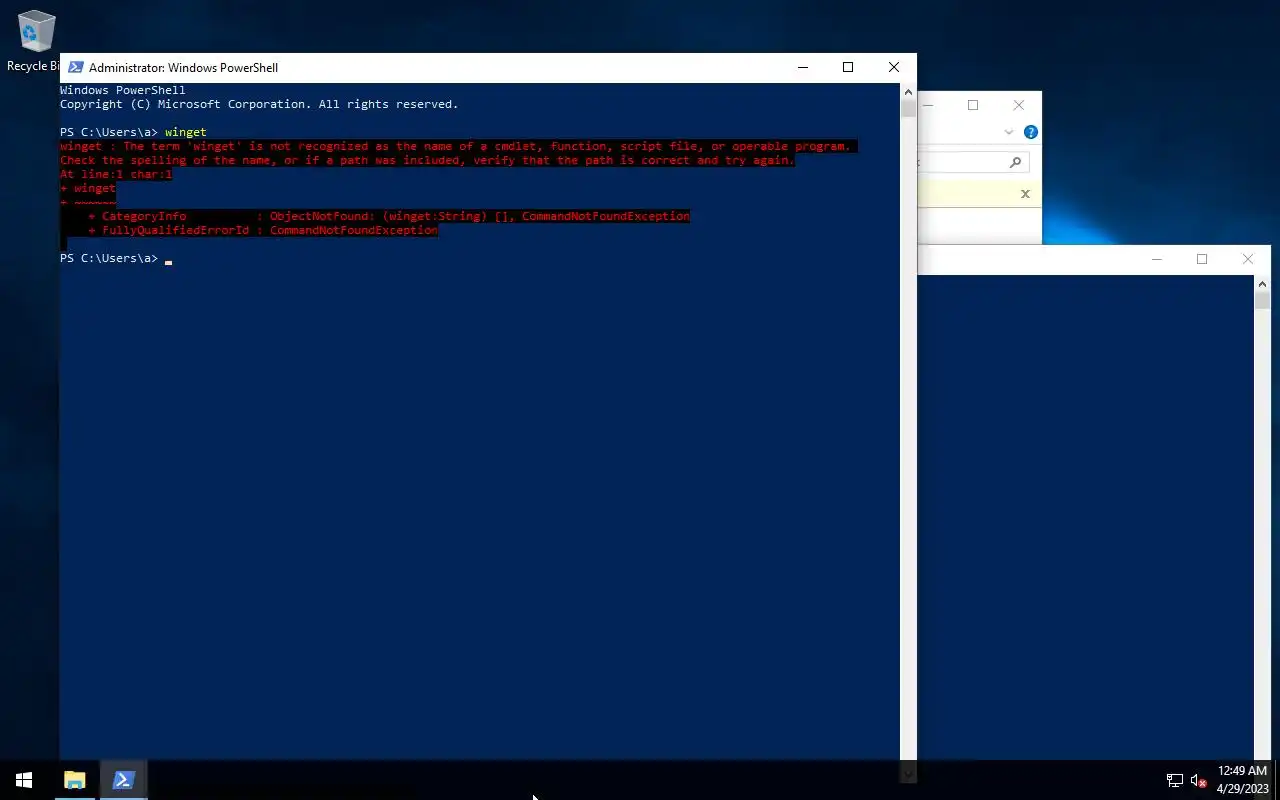Minimize the rear blue console window
Screen dimensions: 1280x800
[x=1157, y=259]
